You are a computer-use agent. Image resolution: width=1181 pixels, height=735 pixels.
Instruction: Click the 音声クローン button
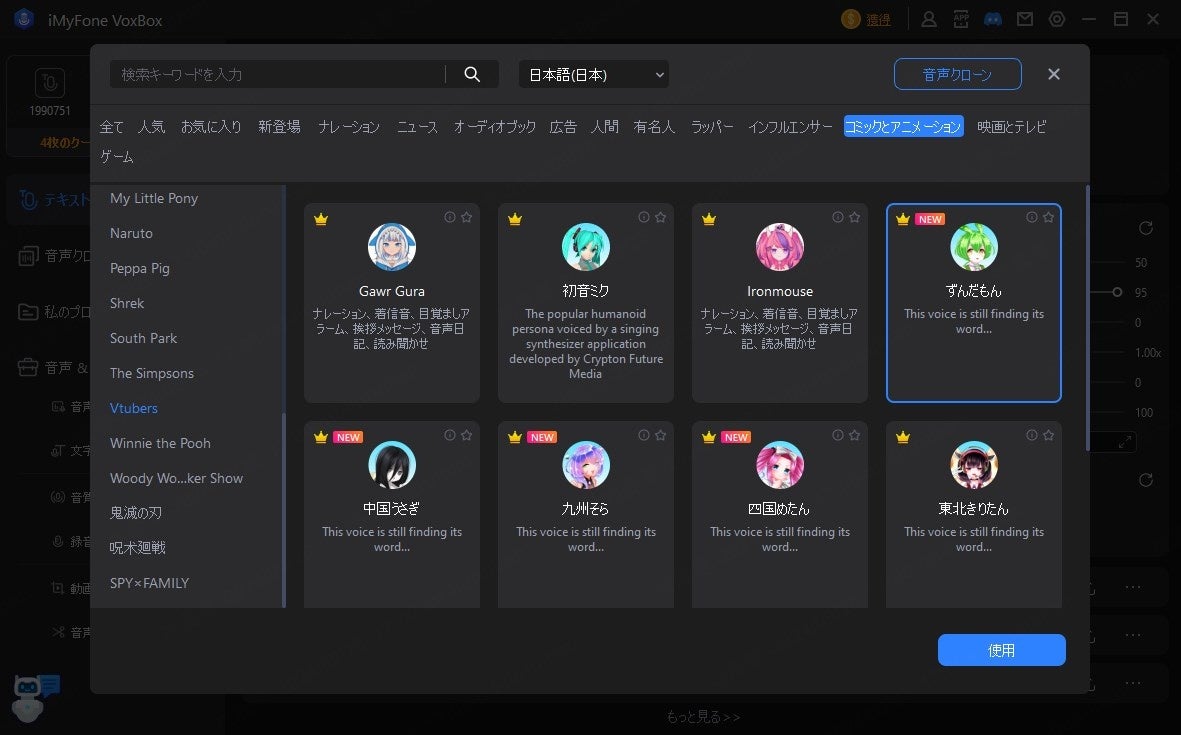click(x=957, y=74)
